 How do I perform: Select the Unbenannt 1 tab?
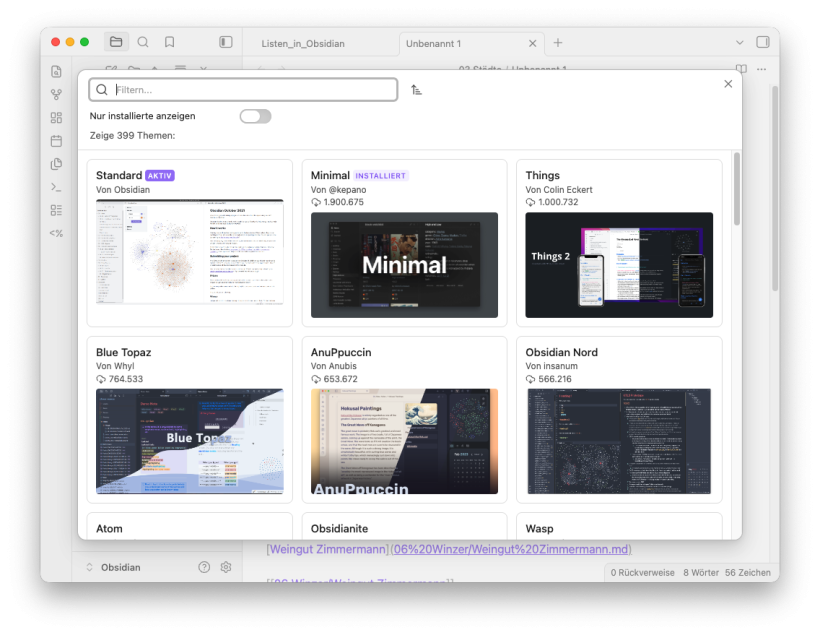434,43
